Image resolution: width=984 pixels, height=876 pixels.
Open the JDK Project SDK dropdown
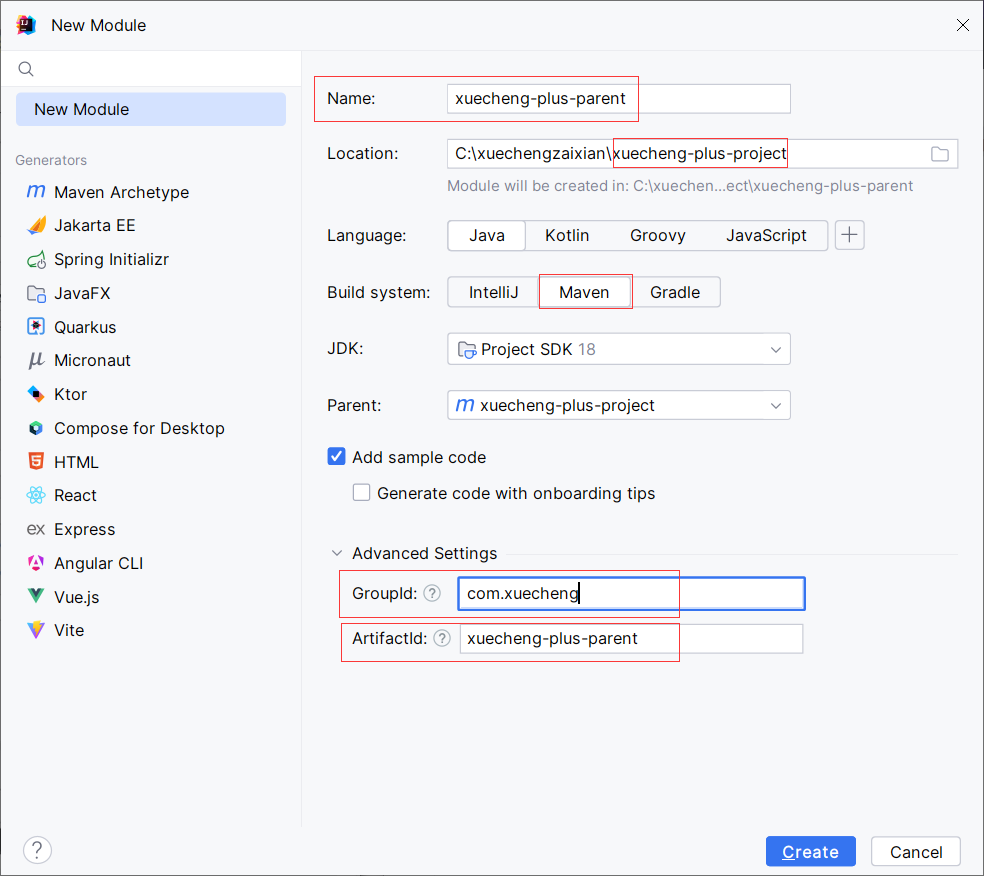pyautogui.click(x=619, y=349)
